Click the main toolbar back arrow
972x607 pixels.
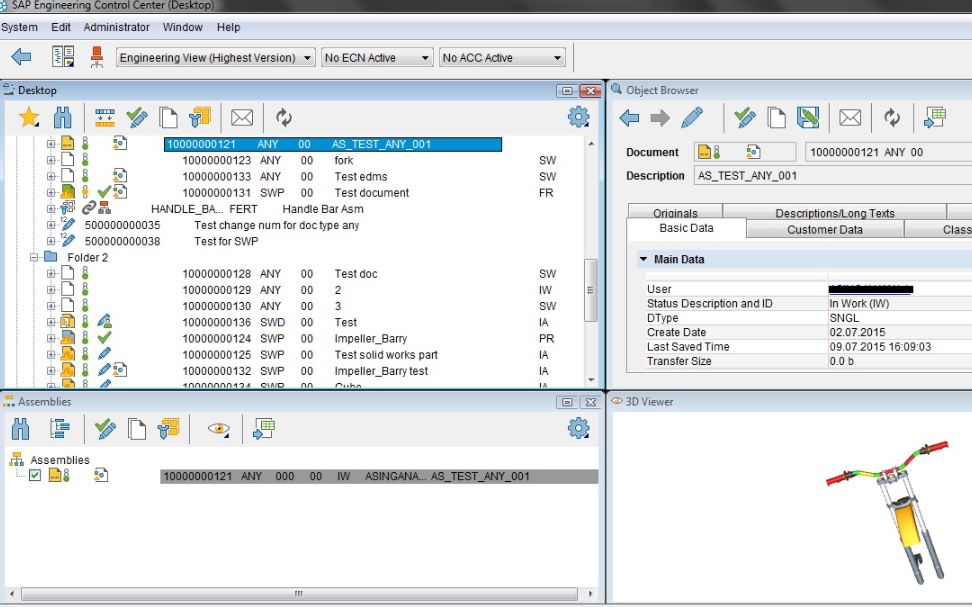coord(21,57)
